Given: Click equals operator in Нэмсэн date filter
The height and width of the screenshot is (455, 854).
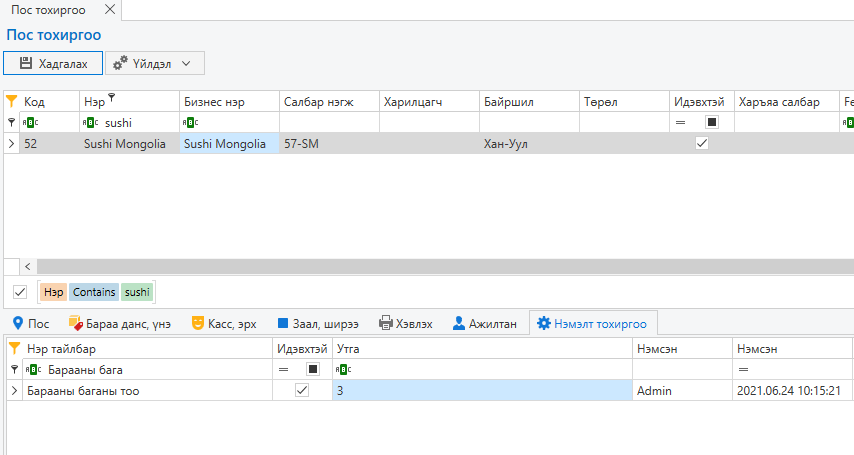Looking at the screenshot, I should 743,369.
